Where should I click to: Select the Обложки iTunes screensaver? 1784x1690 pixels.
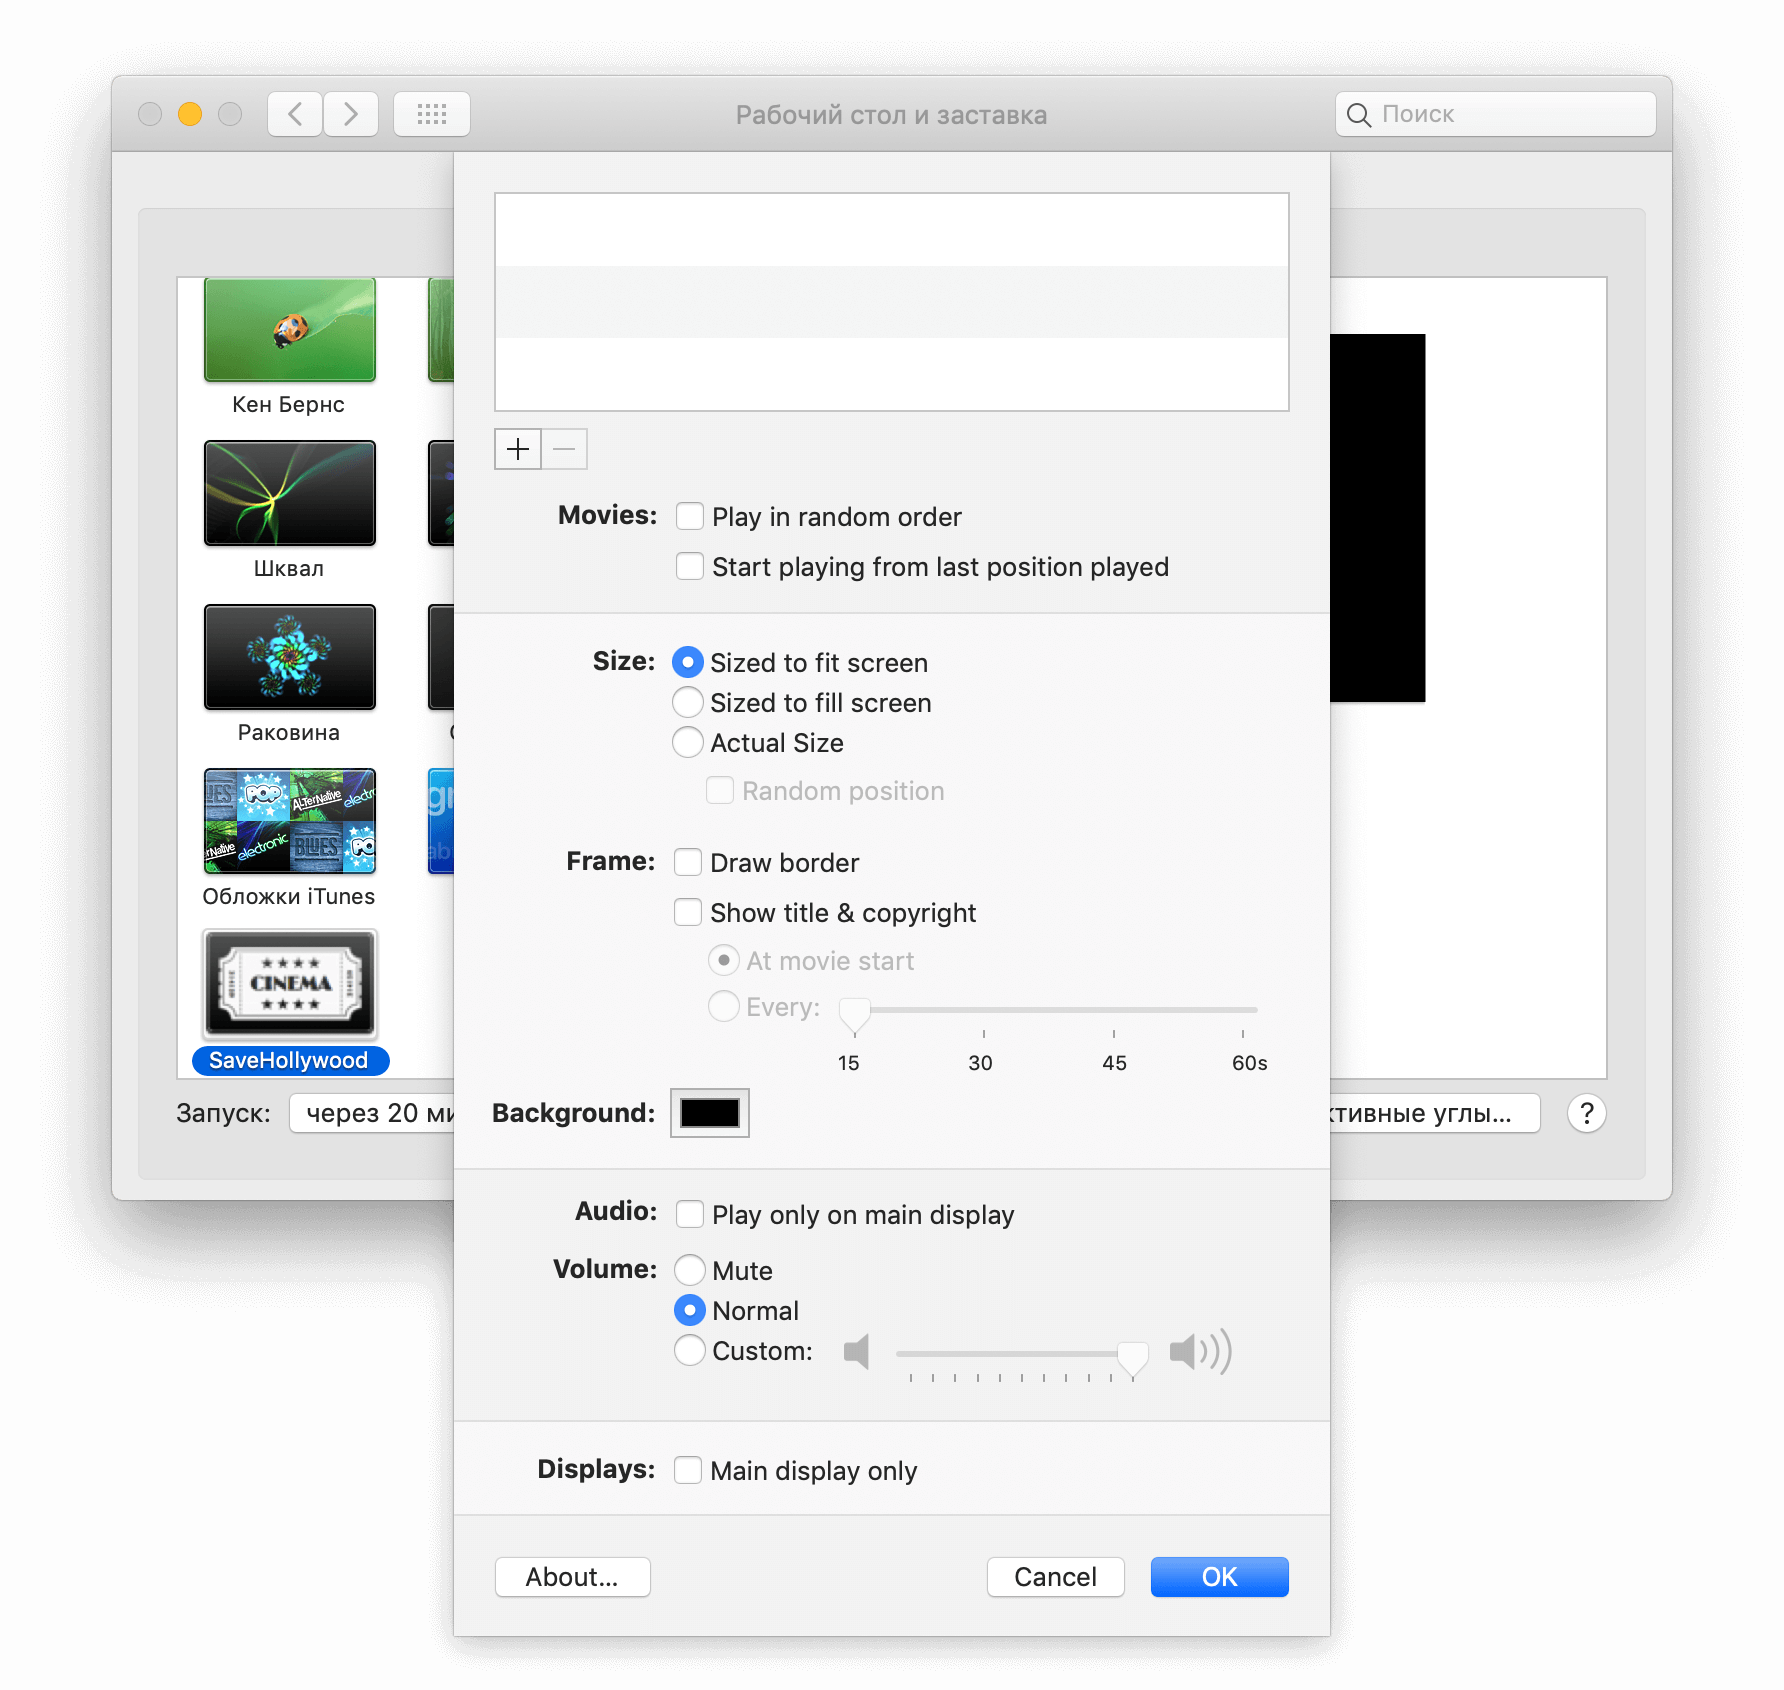(x=290, y=821)
